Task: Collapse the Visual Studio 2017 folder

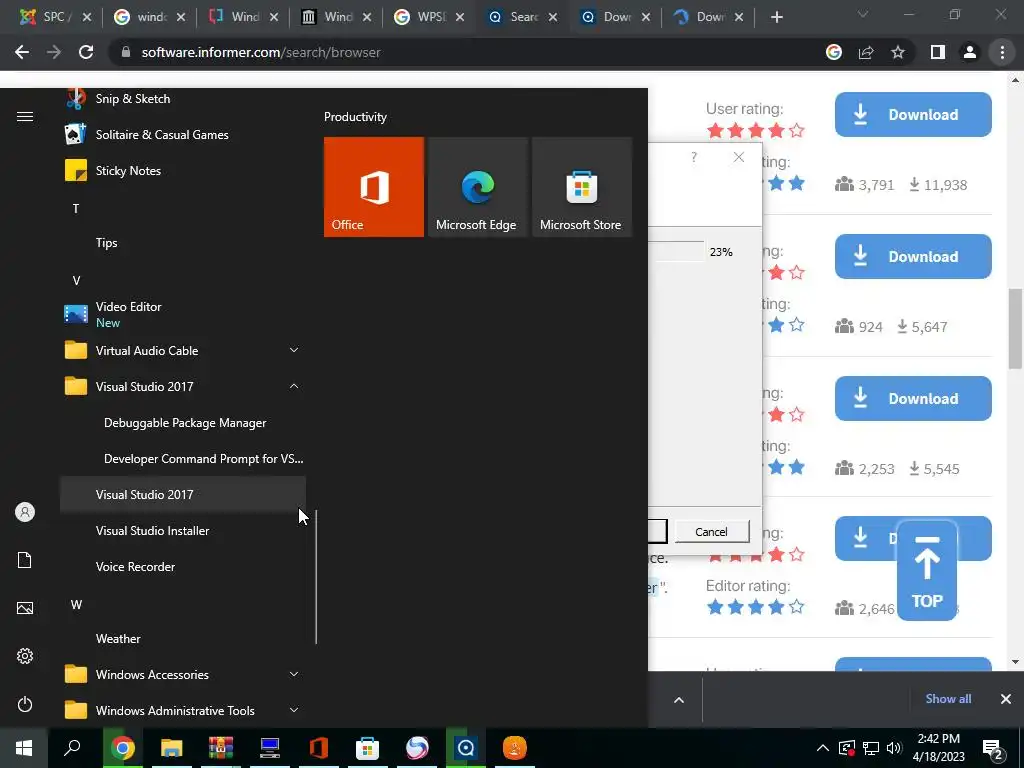Action: (183, 387)
